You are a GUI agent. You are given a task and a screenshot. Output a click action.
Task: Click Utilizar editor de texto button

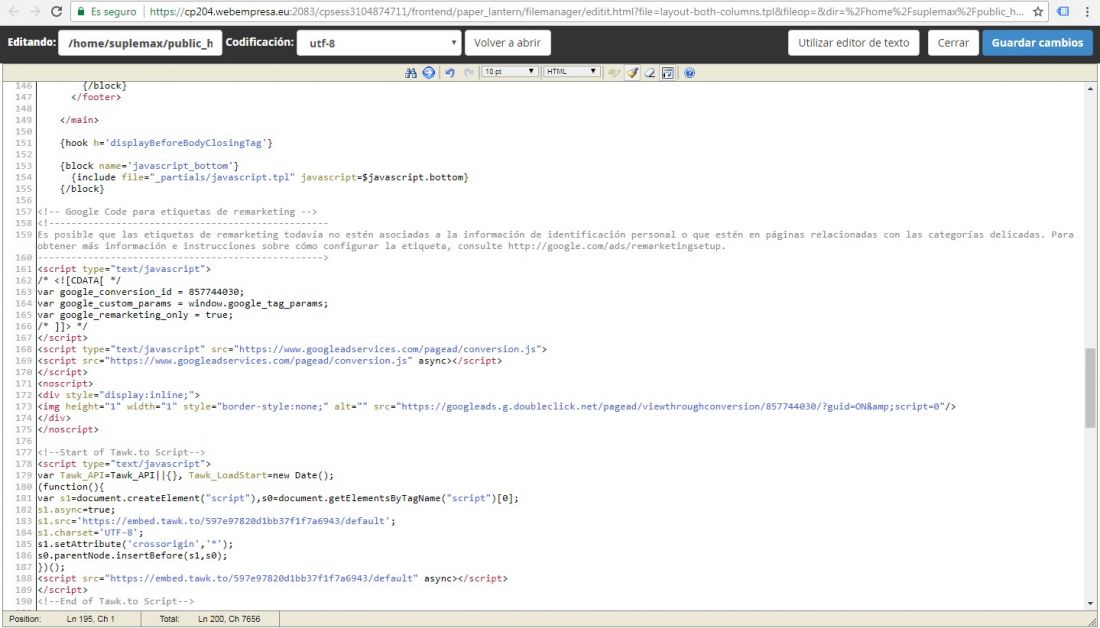853,43
